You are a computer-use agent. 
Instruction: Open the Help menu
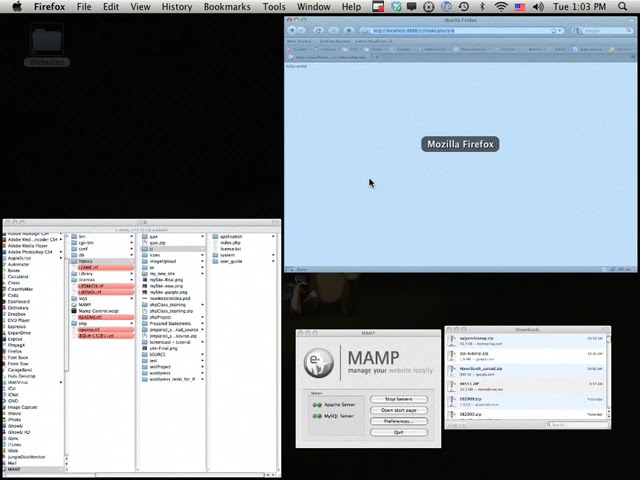(x=351, y=7)
